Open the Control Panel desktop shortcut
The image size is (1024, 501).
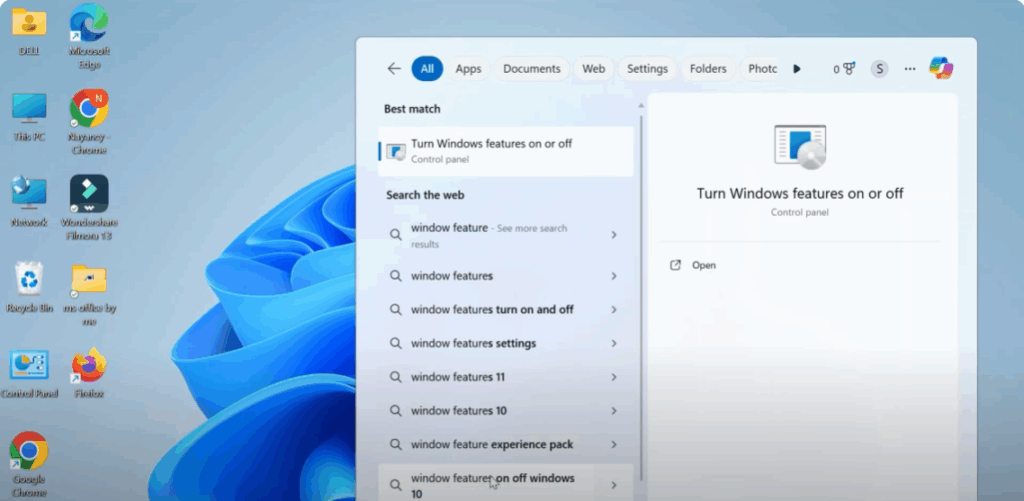[29, 374]
